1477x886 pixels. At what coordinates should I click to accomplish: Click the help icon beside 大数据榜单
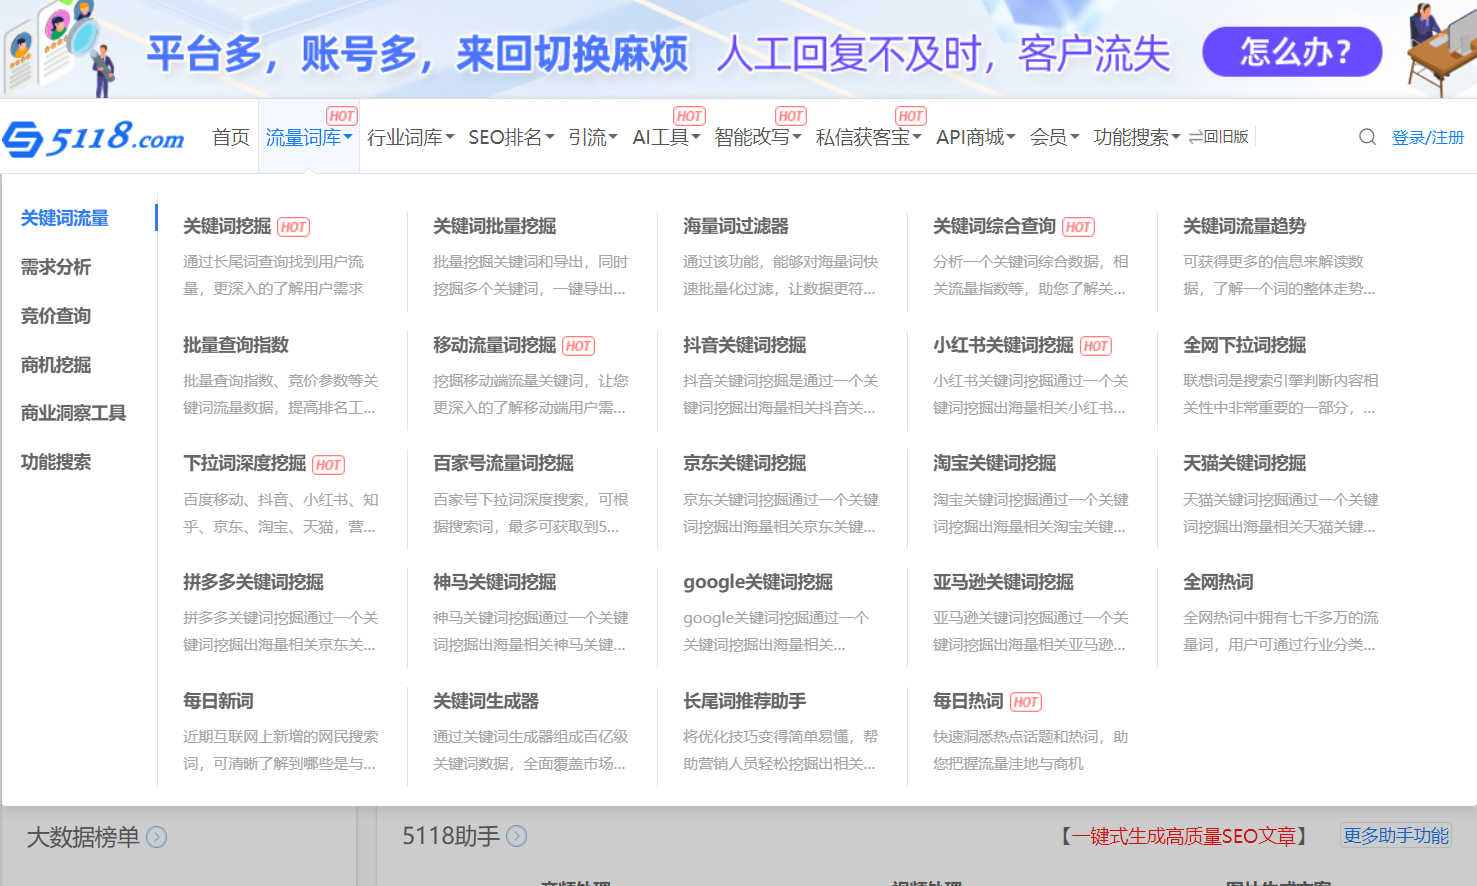157,837
